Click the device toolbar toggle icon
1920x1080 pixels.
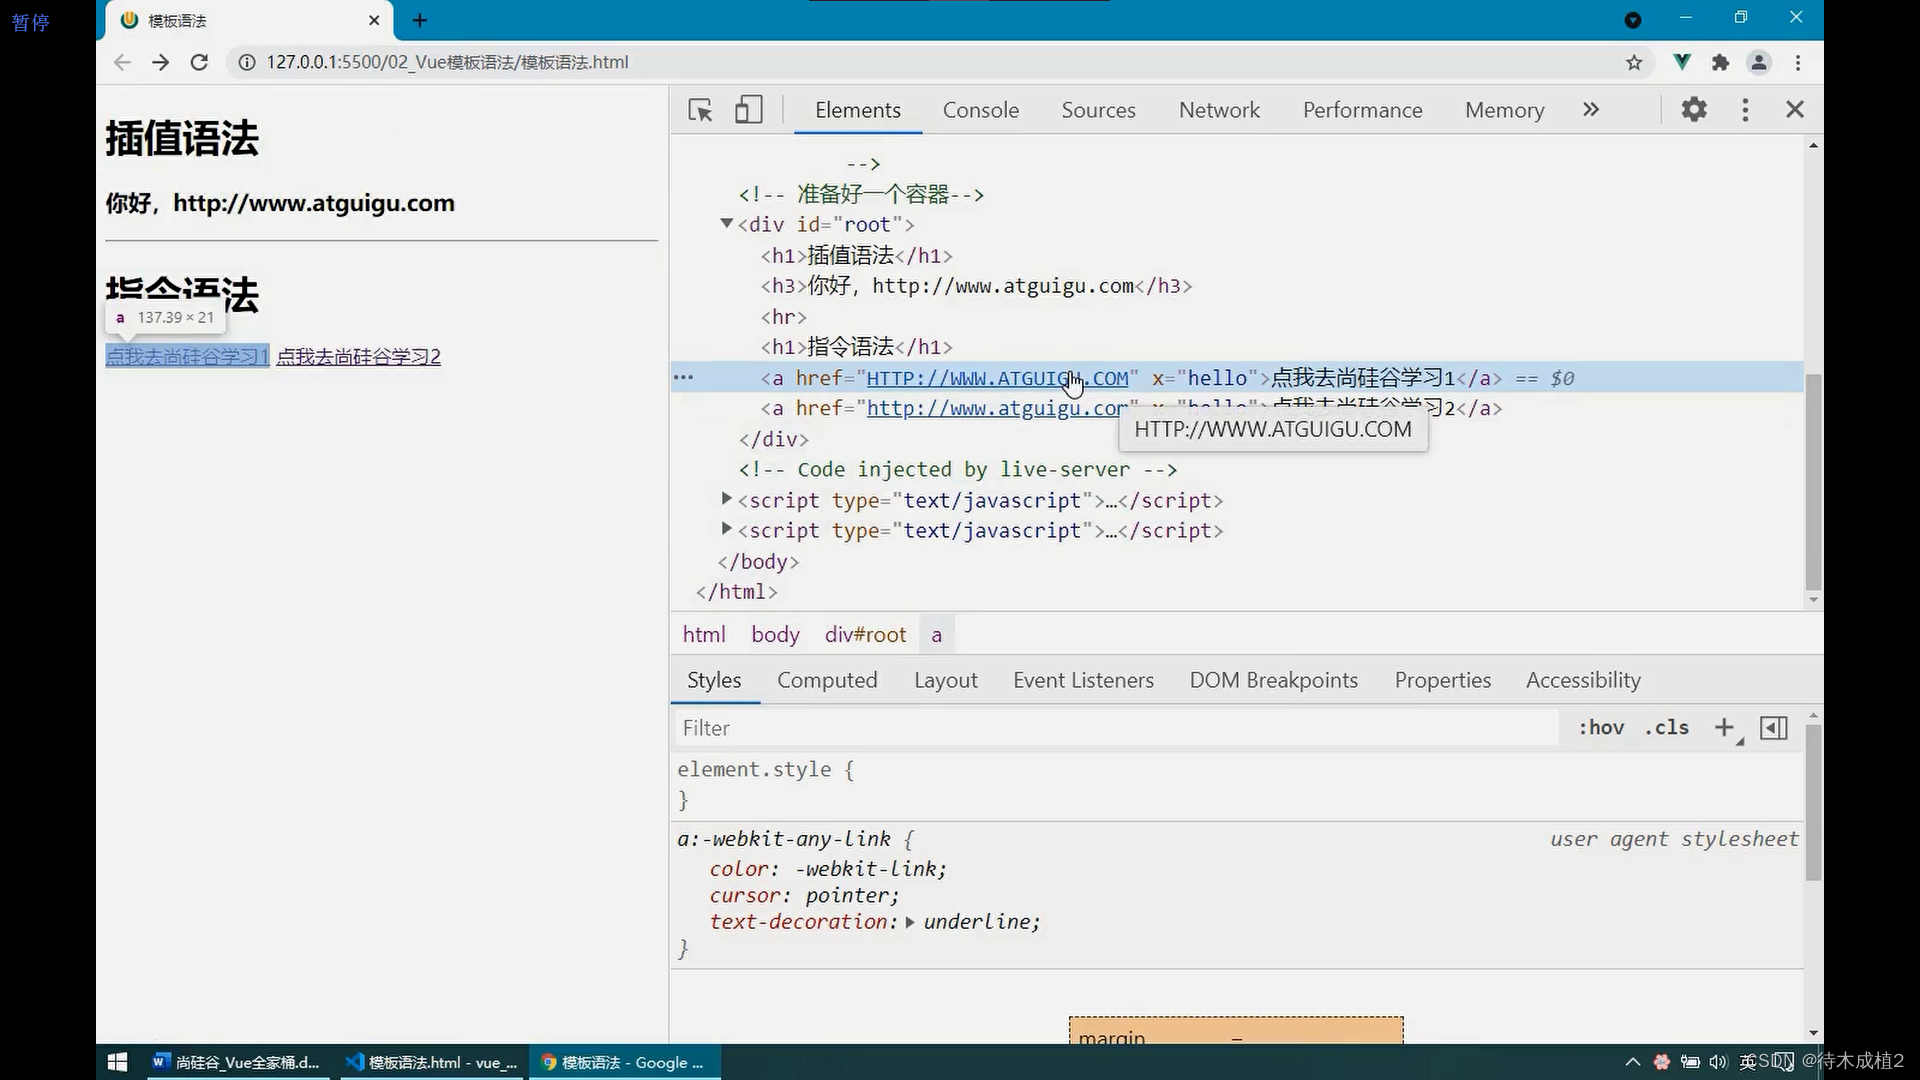[x=746, y=109]
